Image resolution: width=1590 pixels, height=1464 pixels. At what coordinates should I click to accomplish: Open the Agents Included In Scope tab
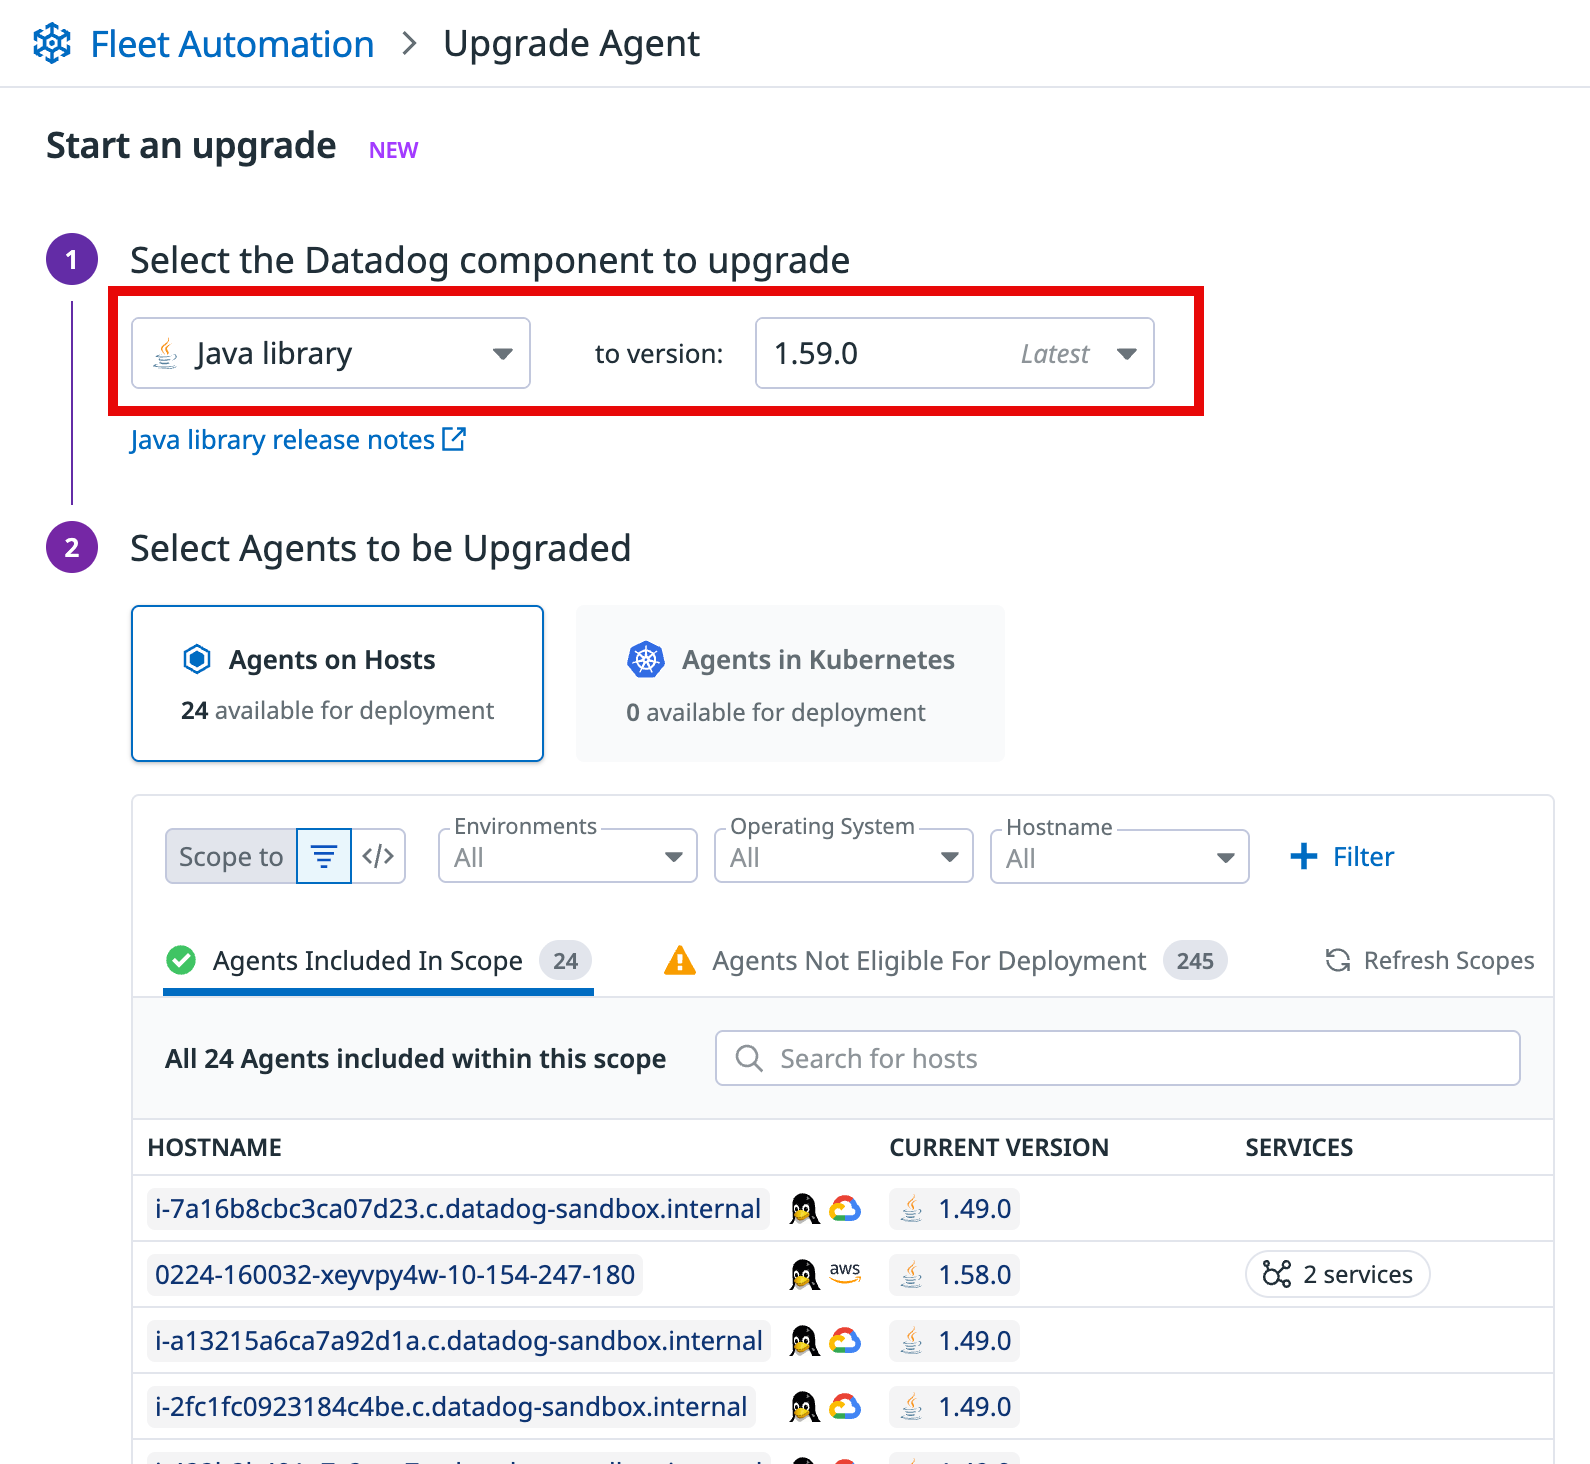coord(368,960)
